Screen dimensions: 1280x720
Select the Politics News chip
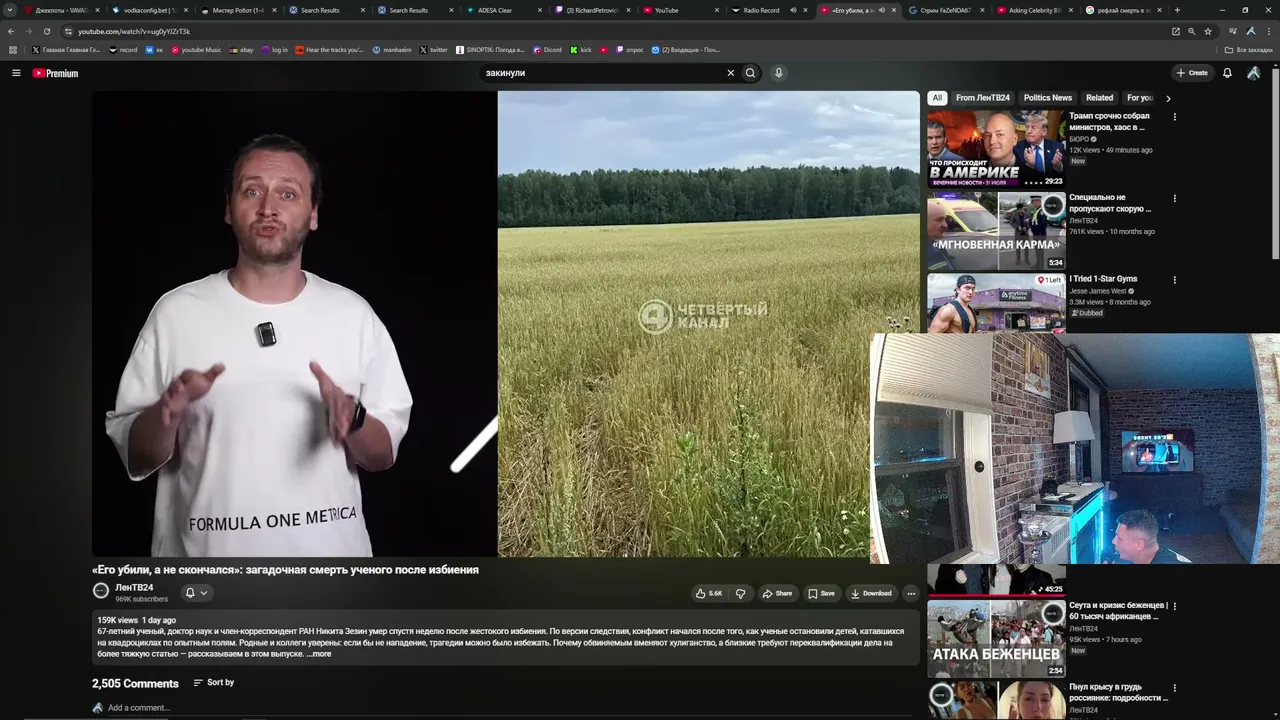click(1048, 98)
